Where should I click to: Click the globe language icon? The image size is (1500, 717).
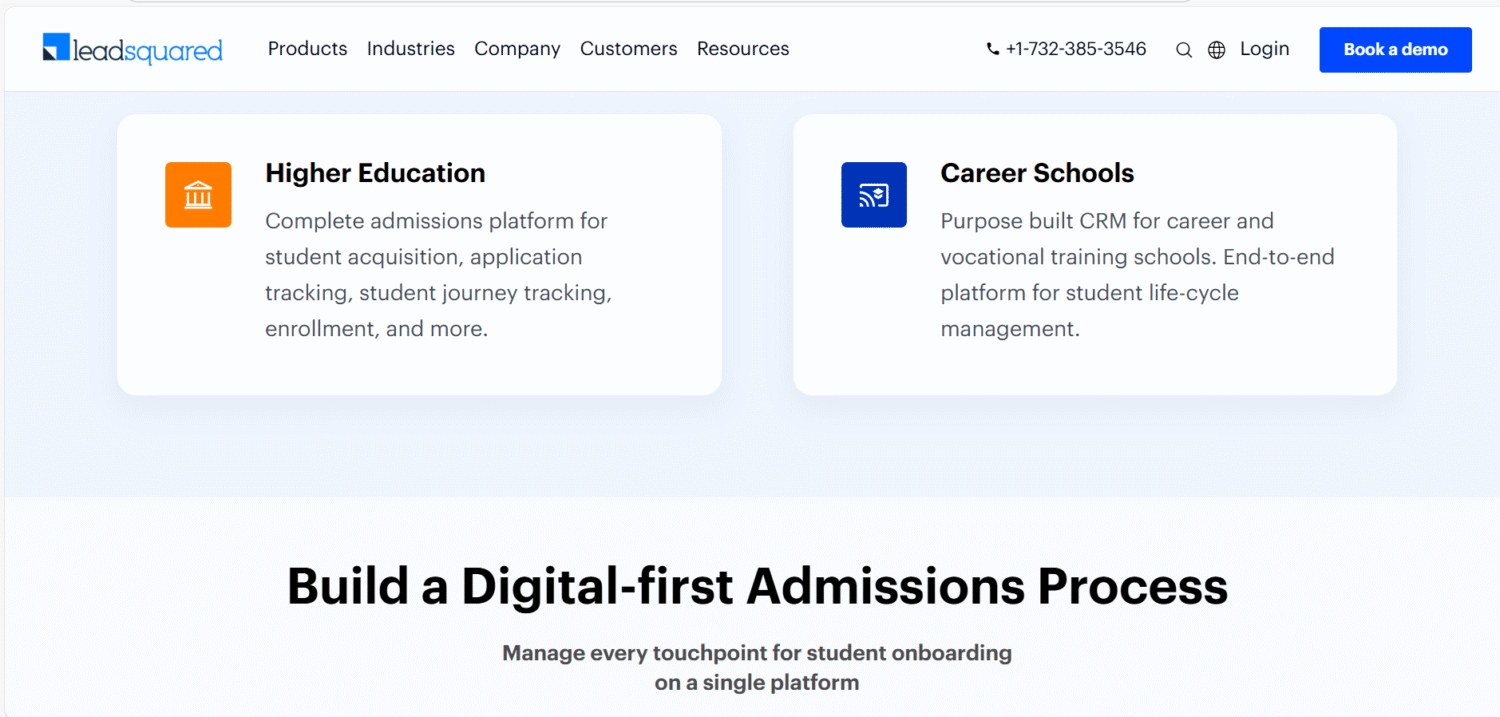click(x=1216, y=50)
